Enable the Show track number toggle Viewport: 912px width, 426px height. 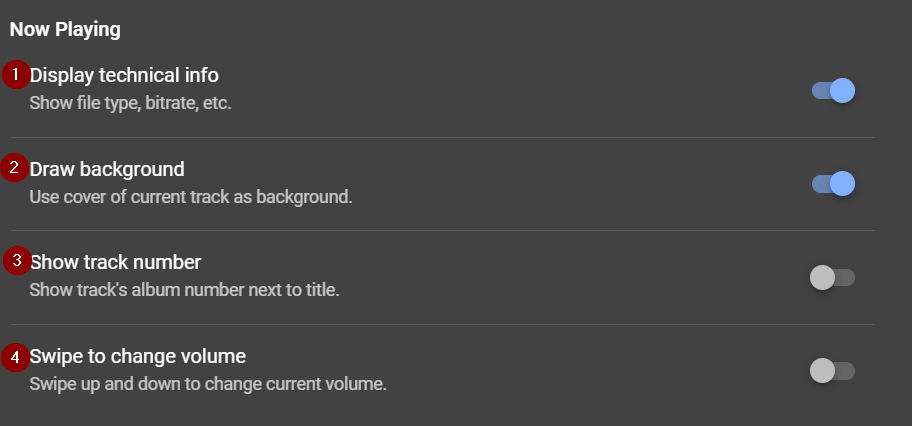[833, 277]
